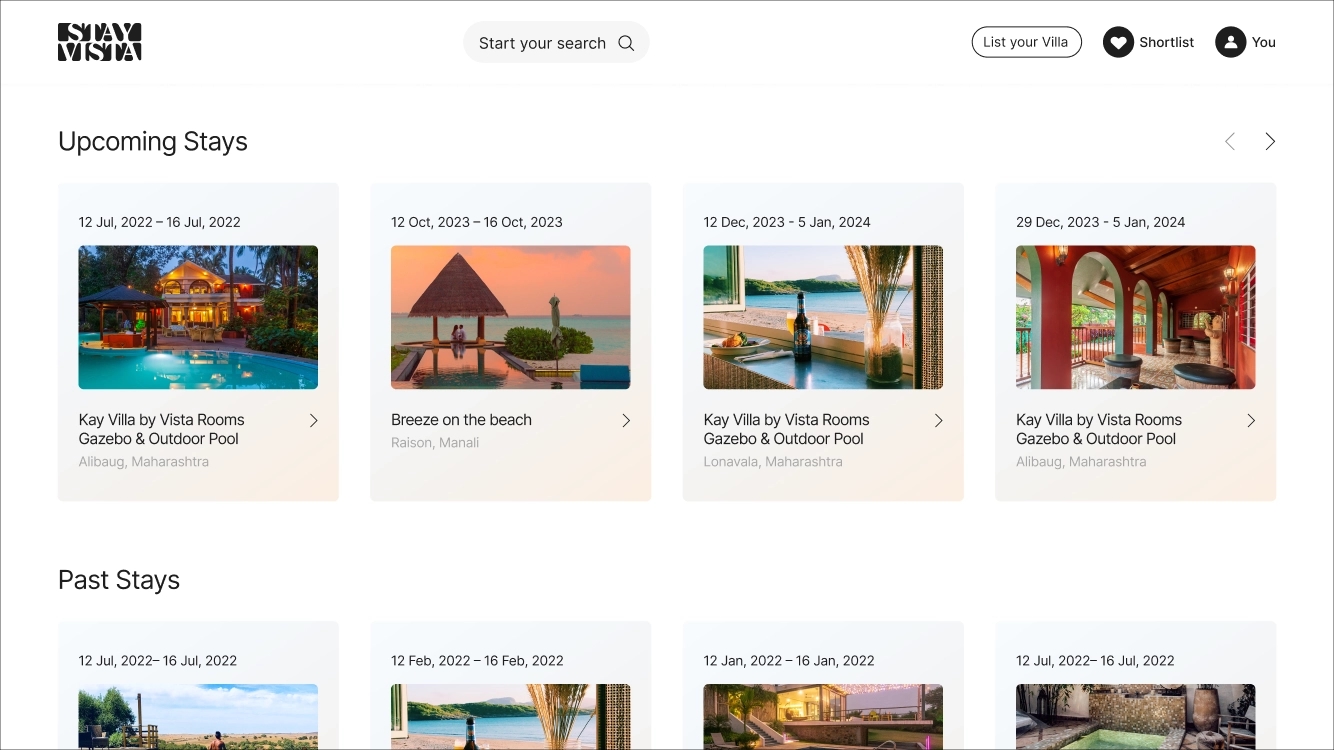Open the chevron on Breeze on the beach card
Screen dimensions: 1334x750
pos(626,421)
